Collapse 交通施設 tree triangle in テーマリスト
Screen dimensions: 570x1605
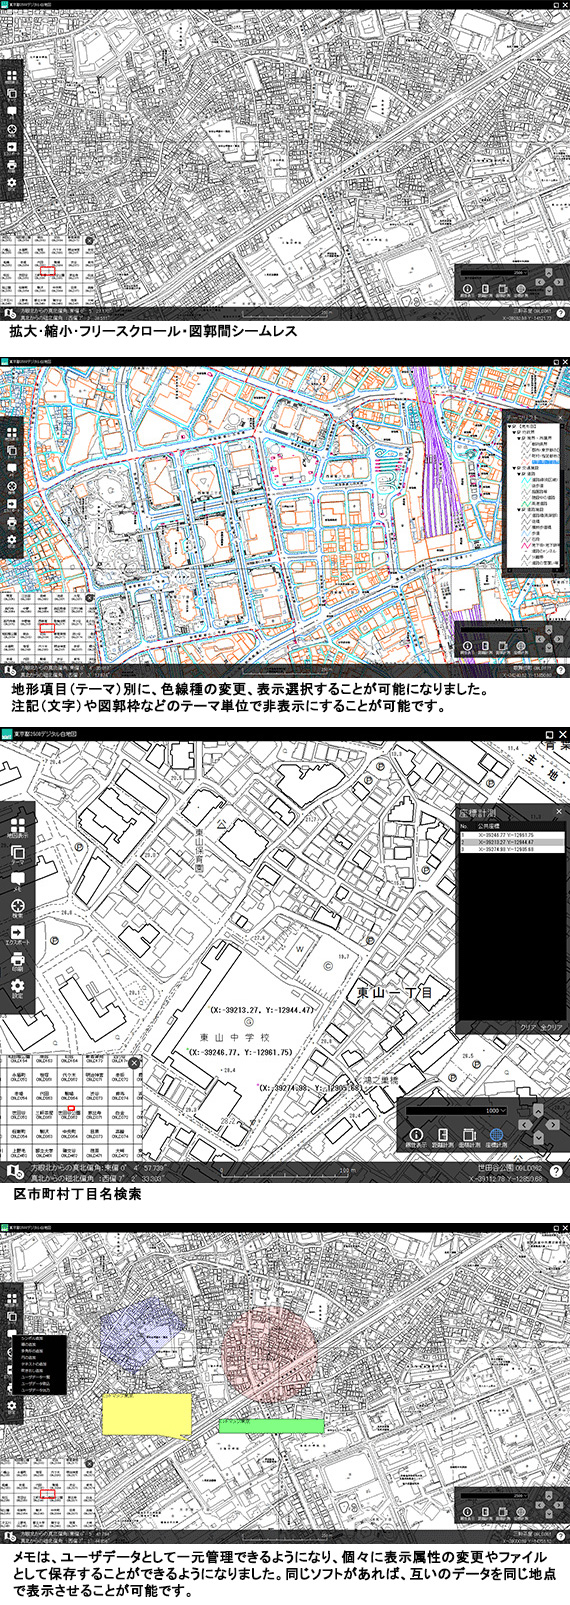tap(515, 468)
